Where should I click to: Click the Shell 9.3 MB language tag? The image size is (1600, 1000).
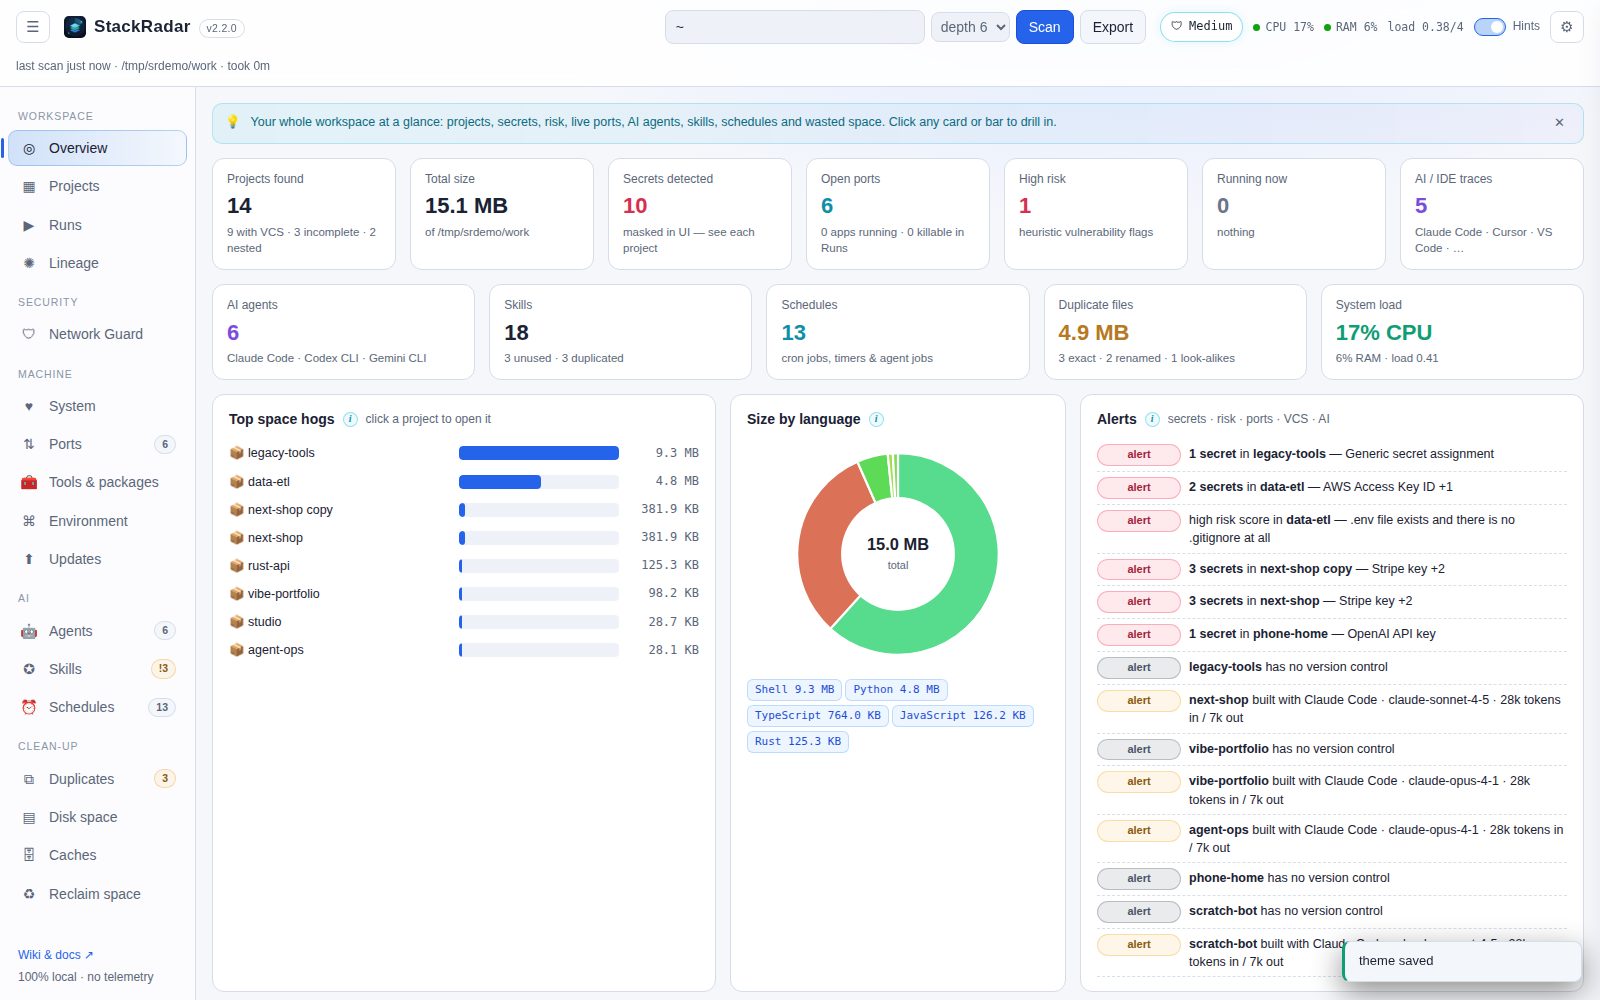[x=794, y=689]
